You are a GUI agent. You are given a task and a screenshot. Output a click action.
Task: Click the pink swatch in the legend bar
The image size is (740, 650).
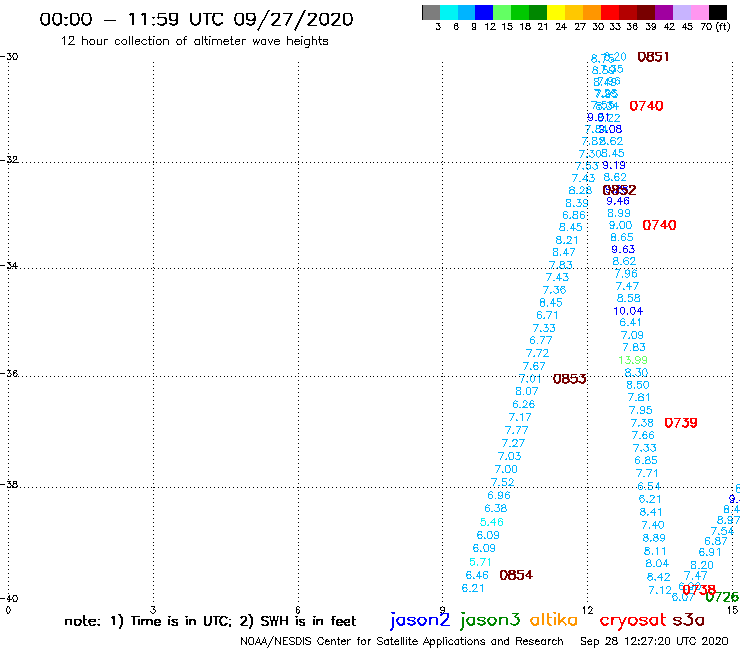[x=700, y=12]
